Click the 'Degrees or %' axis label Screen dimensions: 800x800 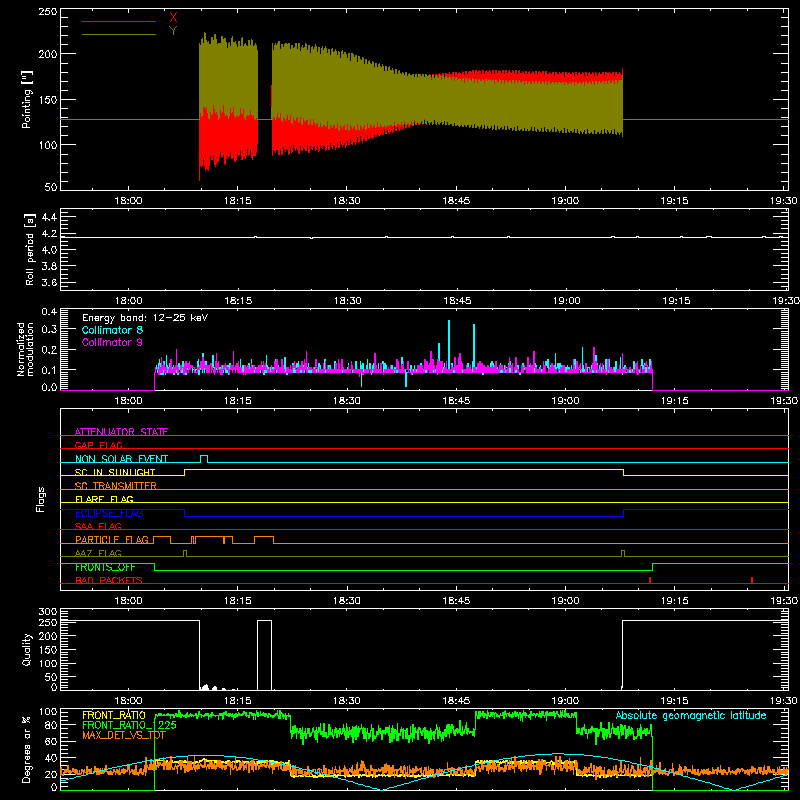[27, 750]
